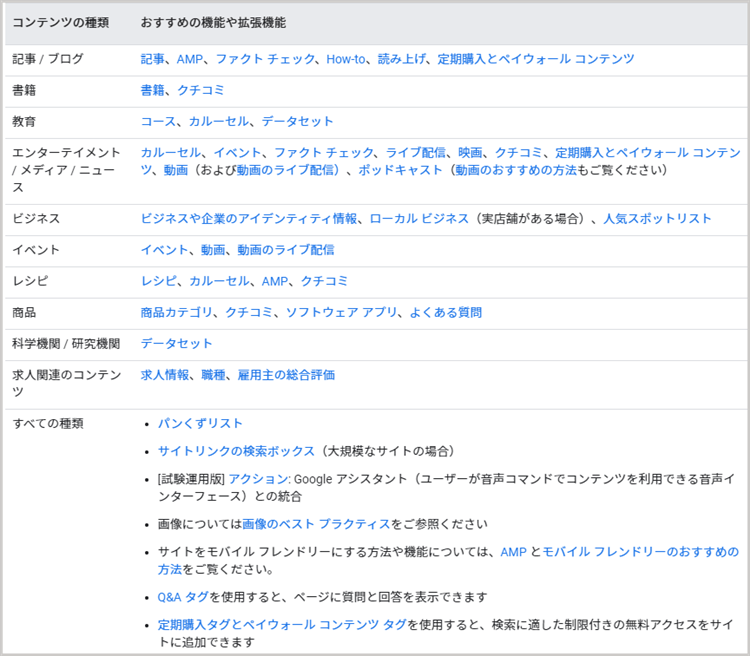
Task: Open the ソフトウェア アプリ link
Action: (x=341, y=312)
